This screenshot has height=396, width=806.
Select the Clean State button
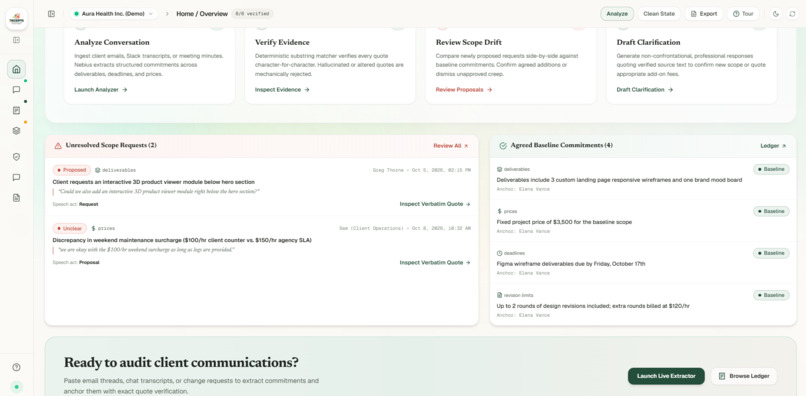click(659, 14)
